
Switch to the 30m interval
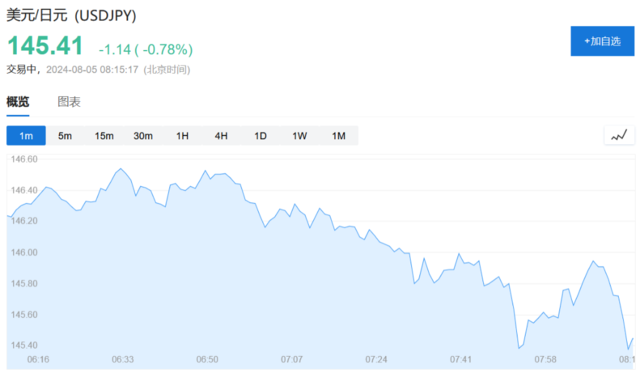tap(143, 136)
